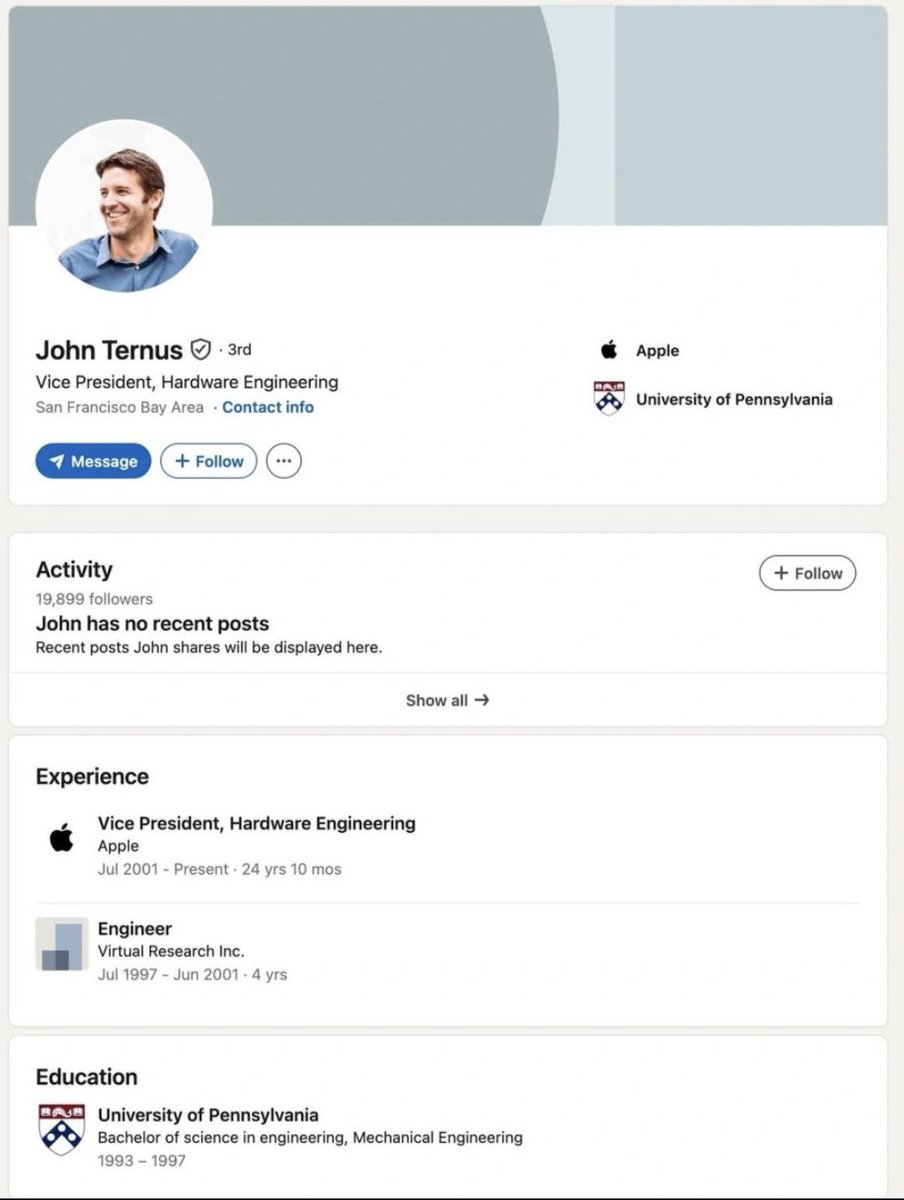
Task: Click the Activity section heading
Action: [74, 570]
